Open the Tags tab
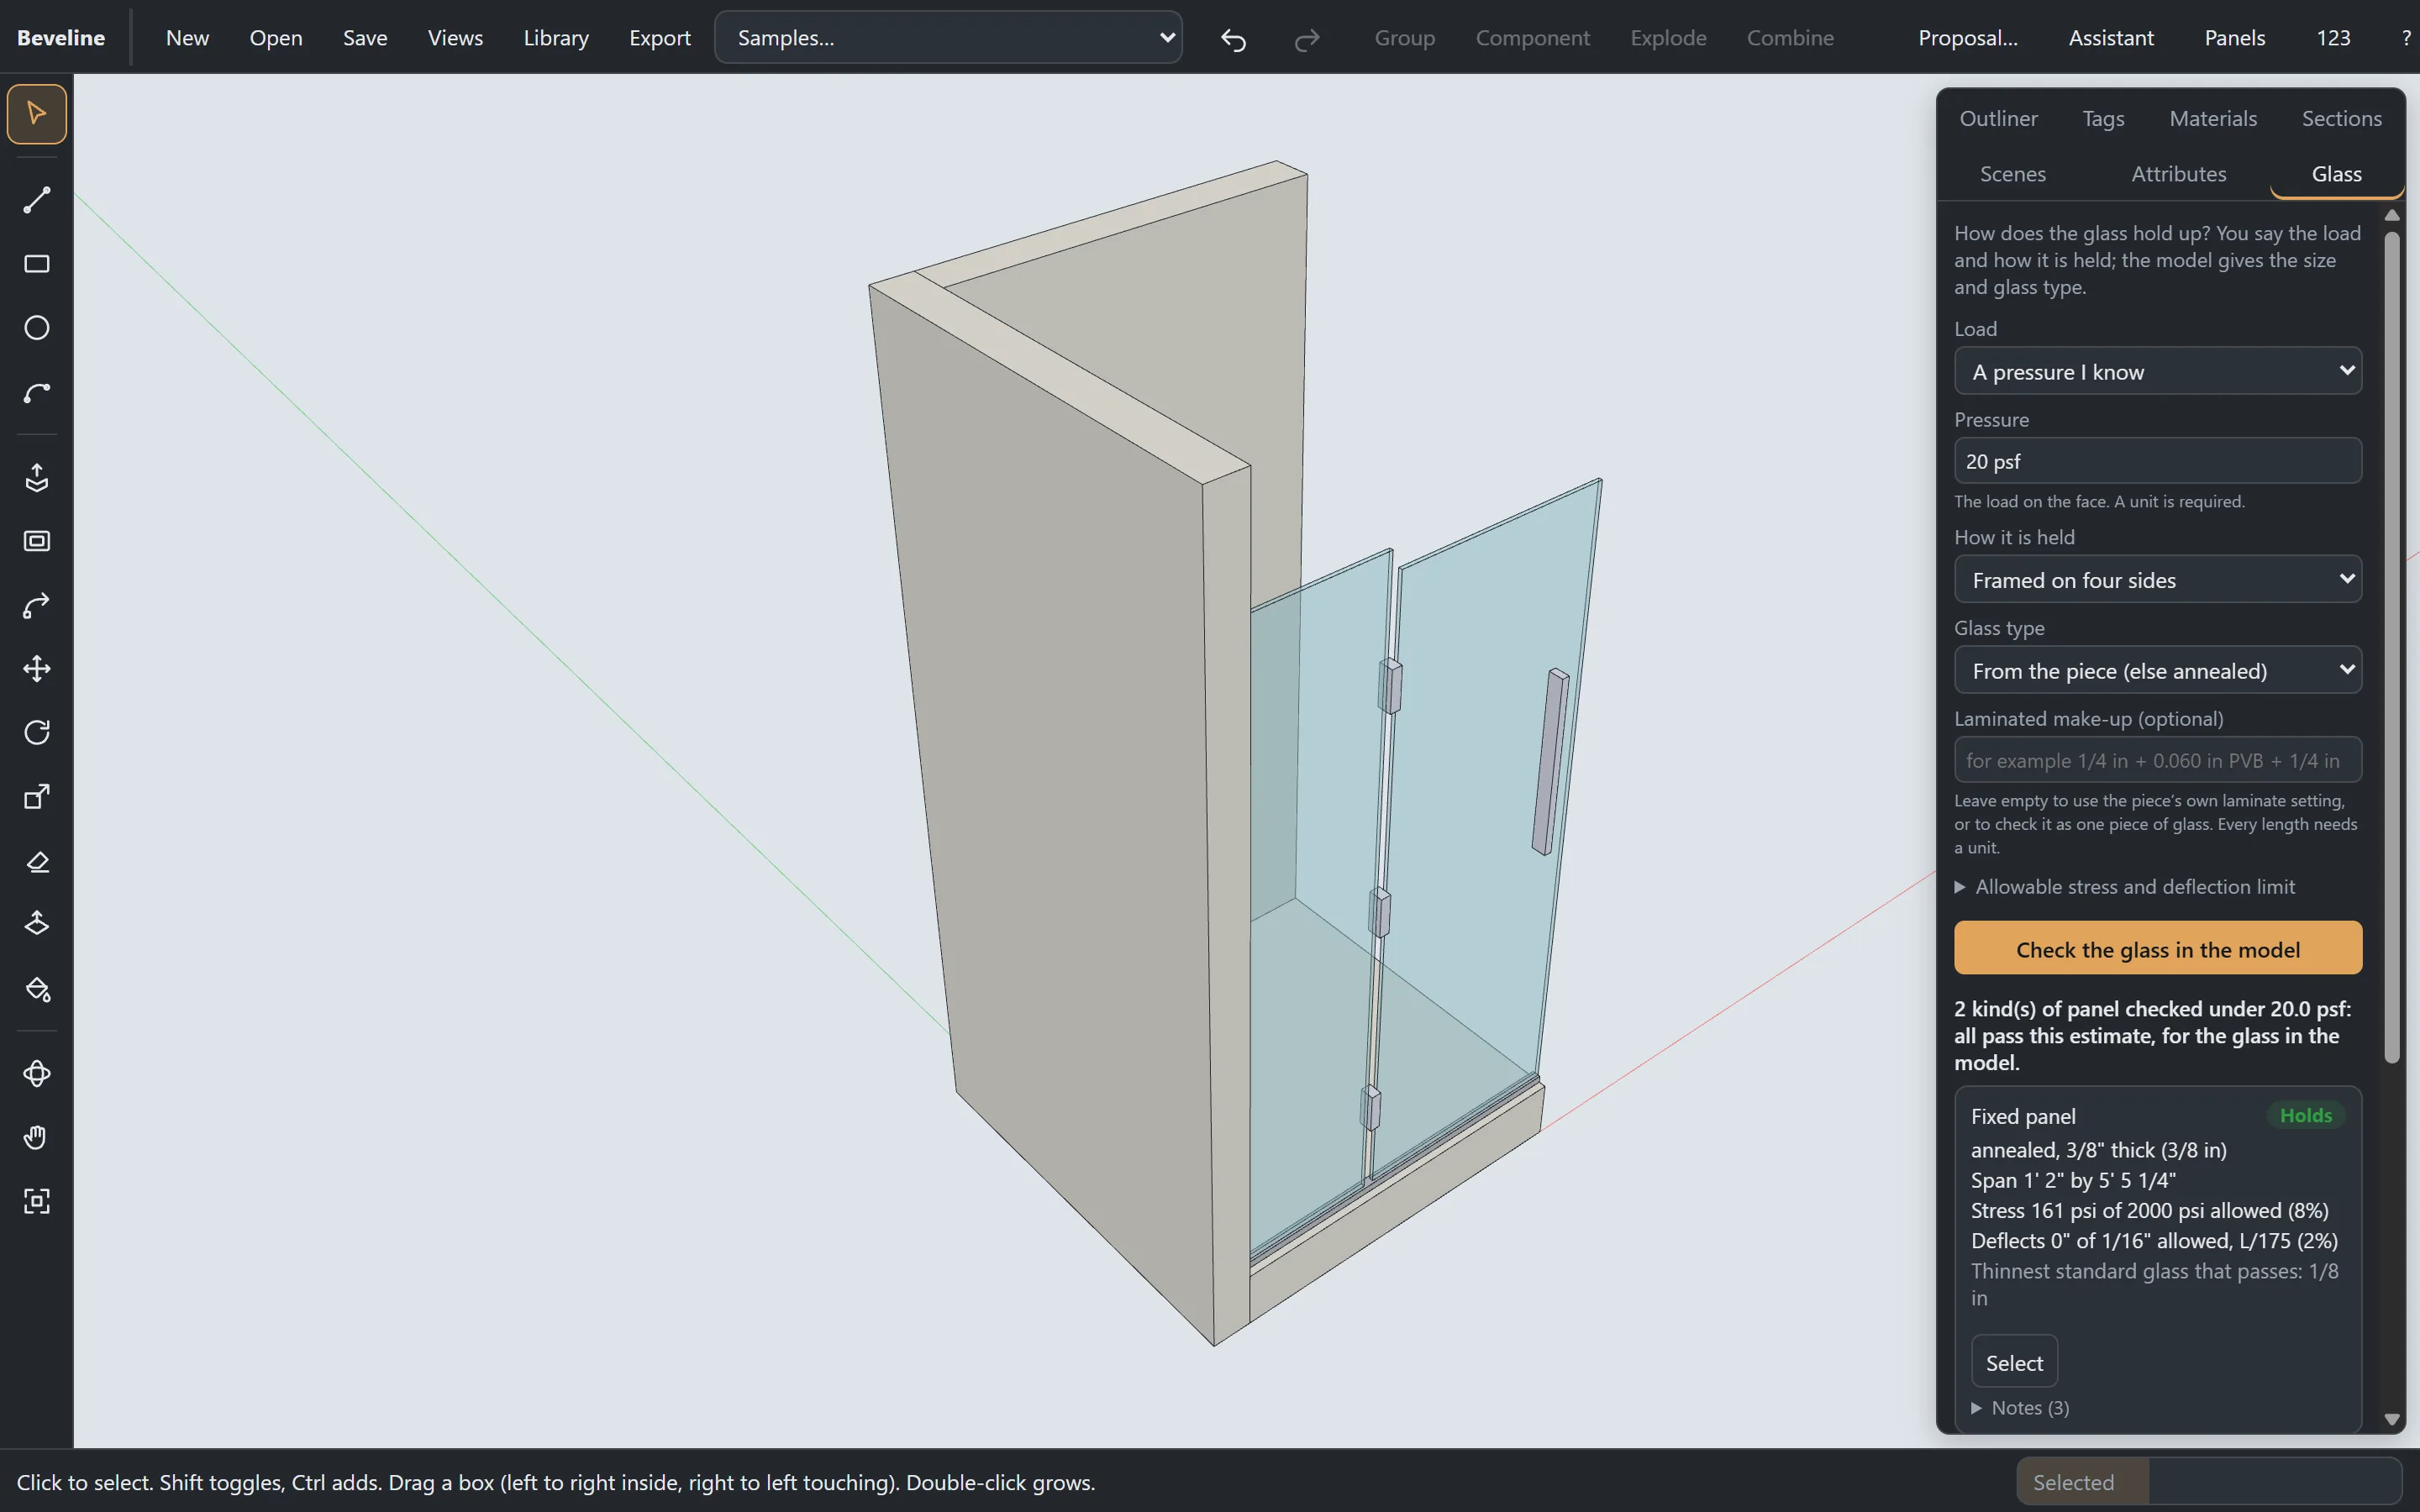Viewport: 2420px width, 1512px height. (2103, 119)
